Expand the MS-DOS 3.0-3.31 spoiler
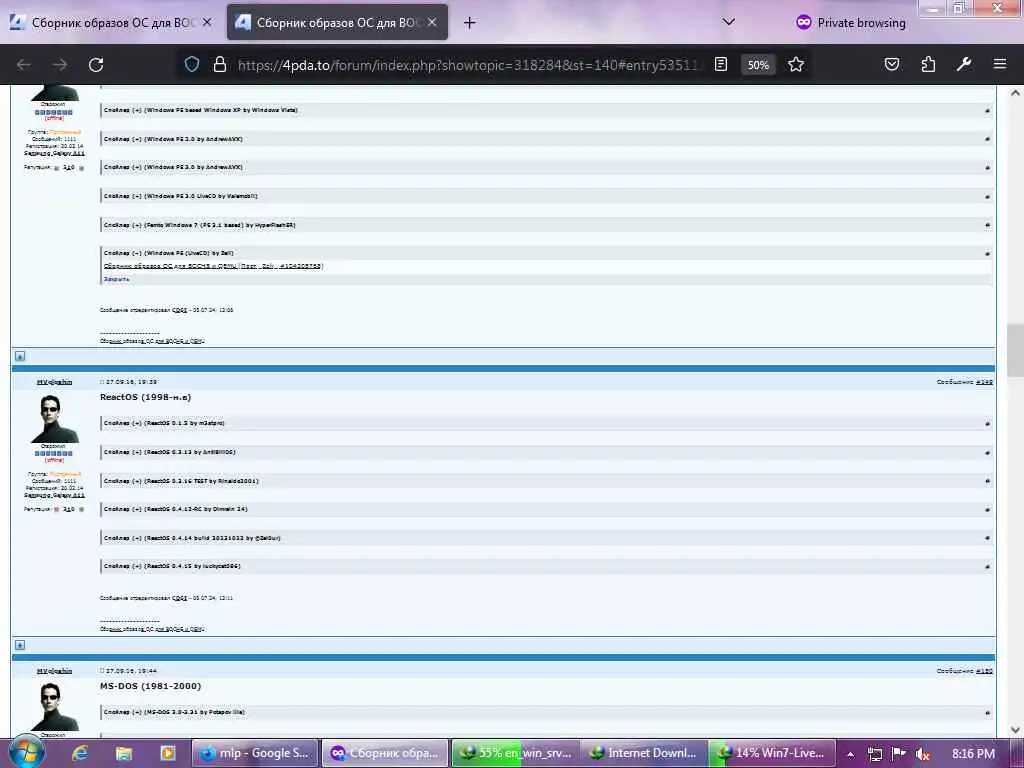This screenshot has height=768, width=1024. tap(546, 712)
